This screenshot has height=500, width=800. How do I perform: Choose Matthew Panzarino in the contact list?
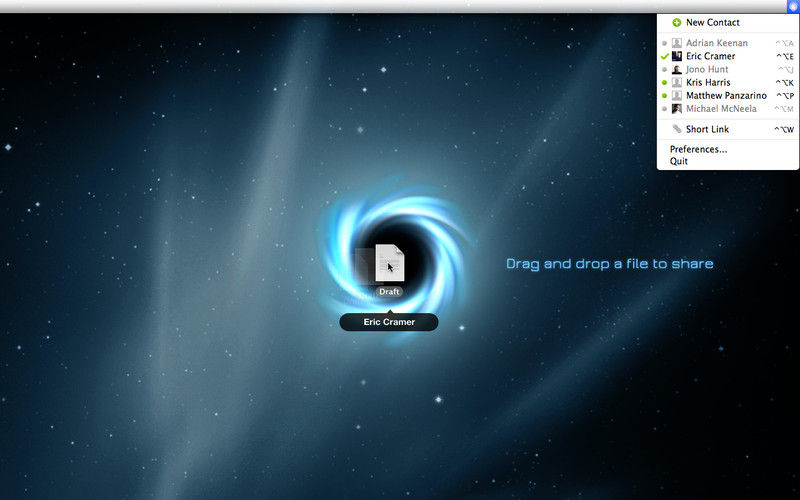(726, 96)
